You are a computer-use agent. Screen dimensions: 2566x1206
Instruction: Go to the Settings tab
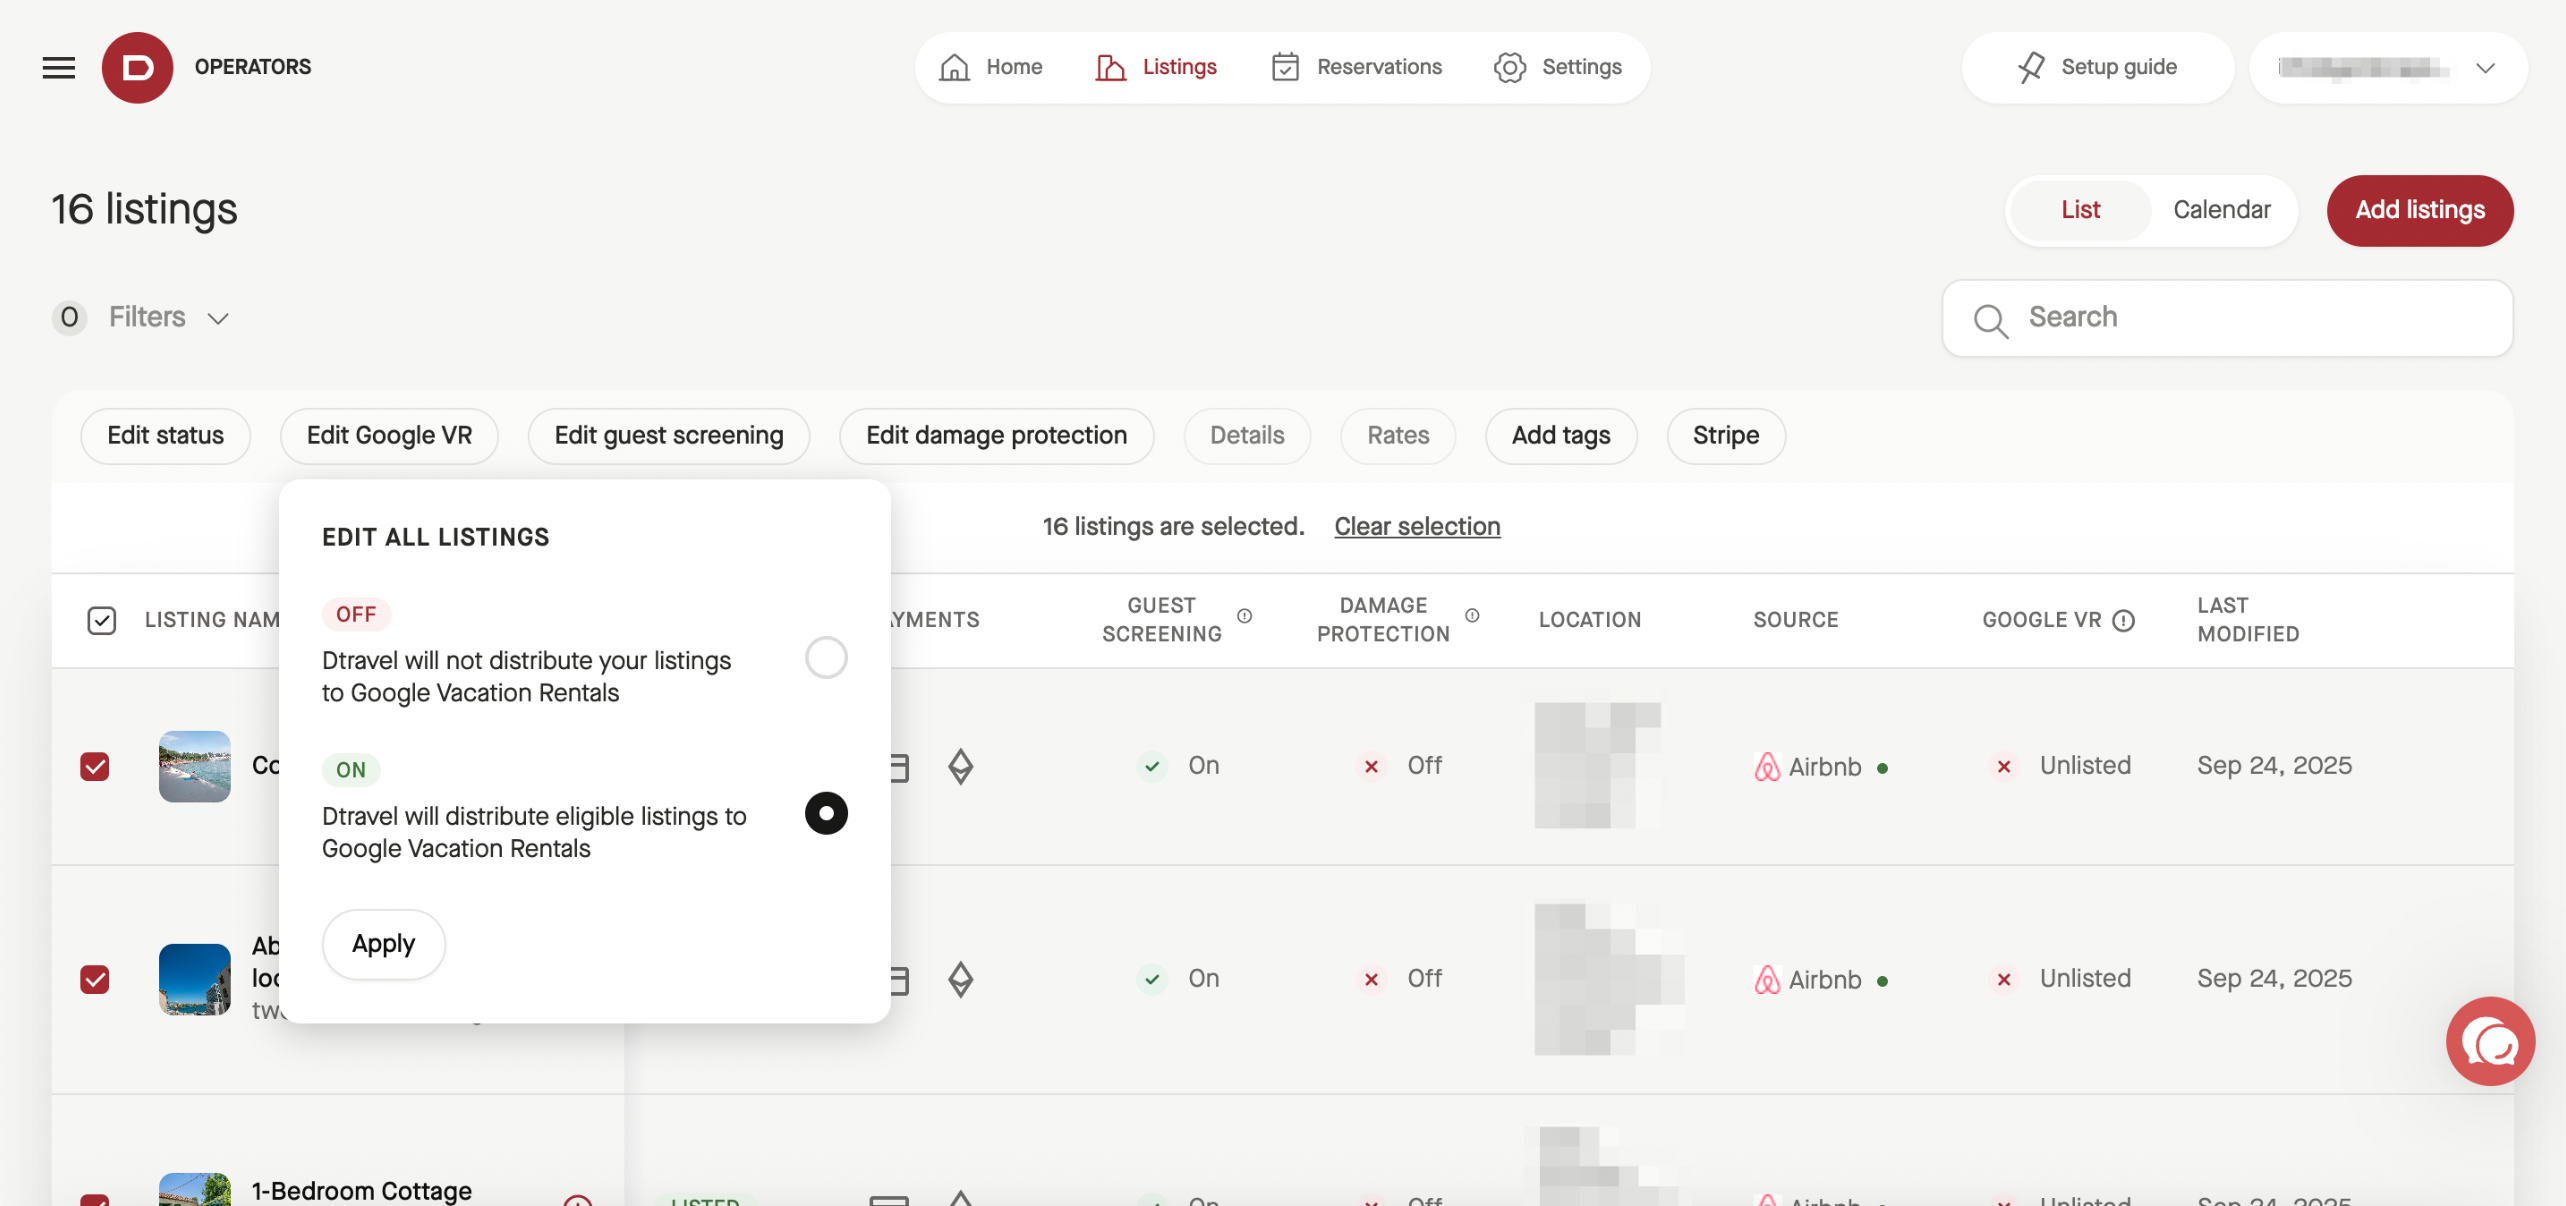pyautogui.click(x=1558, y=67)
